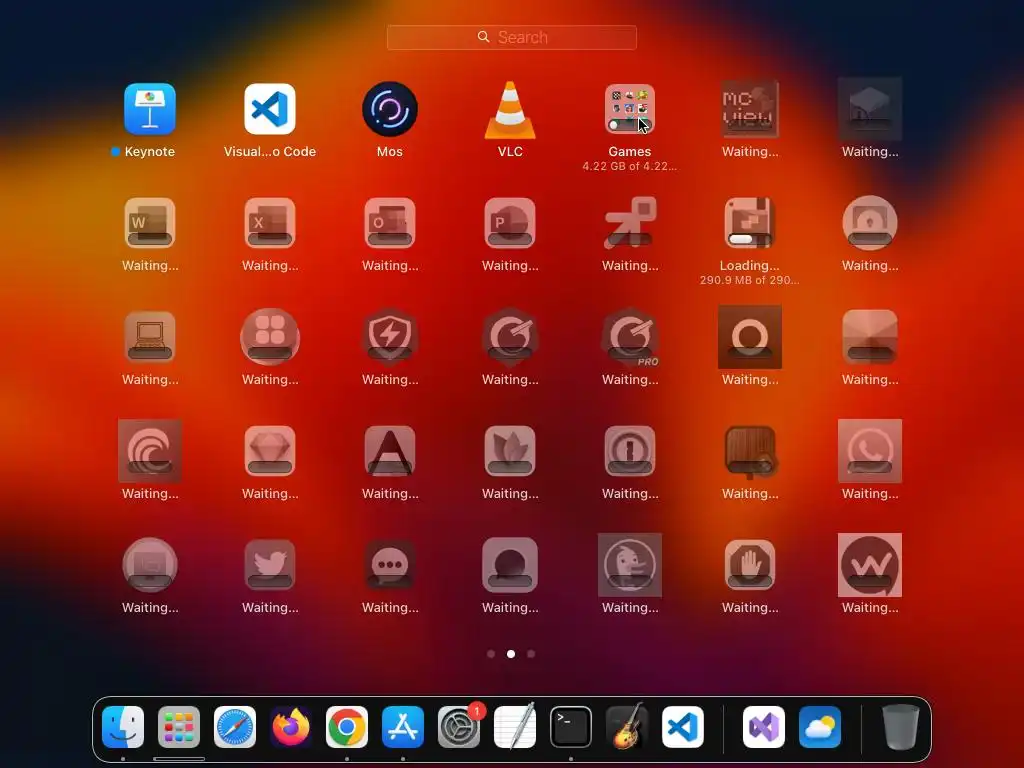Image resolution: width=1024 pixels, height=768 pixels.
Task: Click the waiting round padlock icon
Action: pyautogui.click(x=870, y=223)
